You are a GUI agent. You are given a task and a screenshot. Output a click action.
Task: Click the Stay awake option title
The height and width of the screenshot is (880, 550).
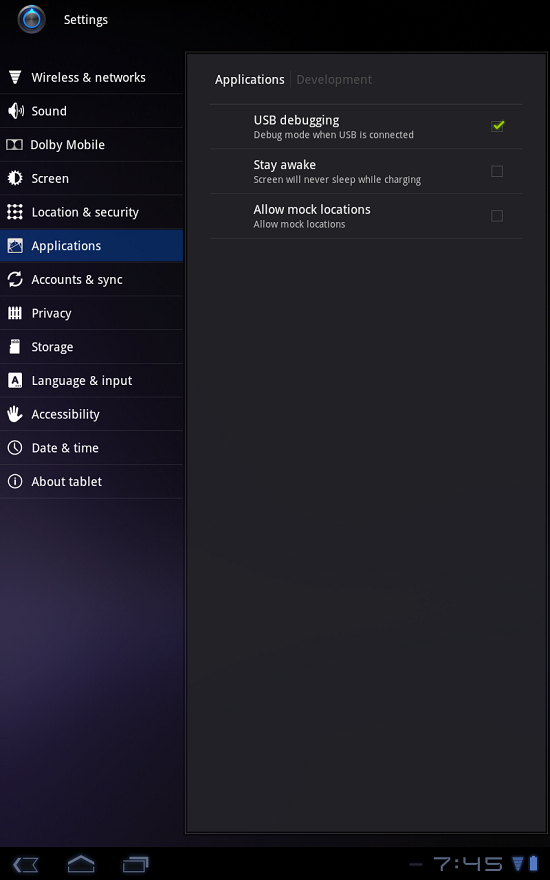coord(285,164)
